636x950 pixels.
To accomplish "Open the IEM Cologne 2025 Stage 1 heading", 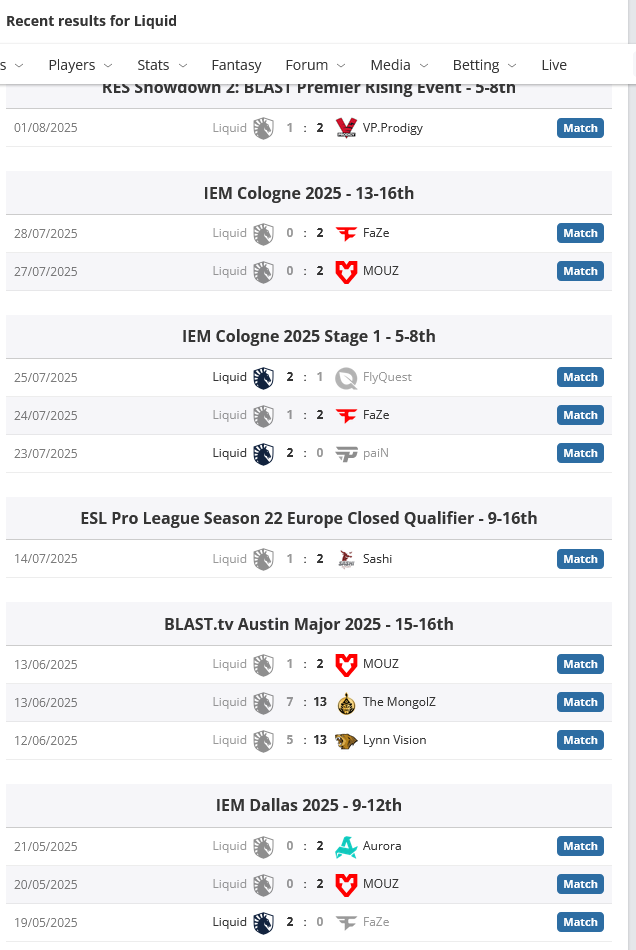I will 308,336.
